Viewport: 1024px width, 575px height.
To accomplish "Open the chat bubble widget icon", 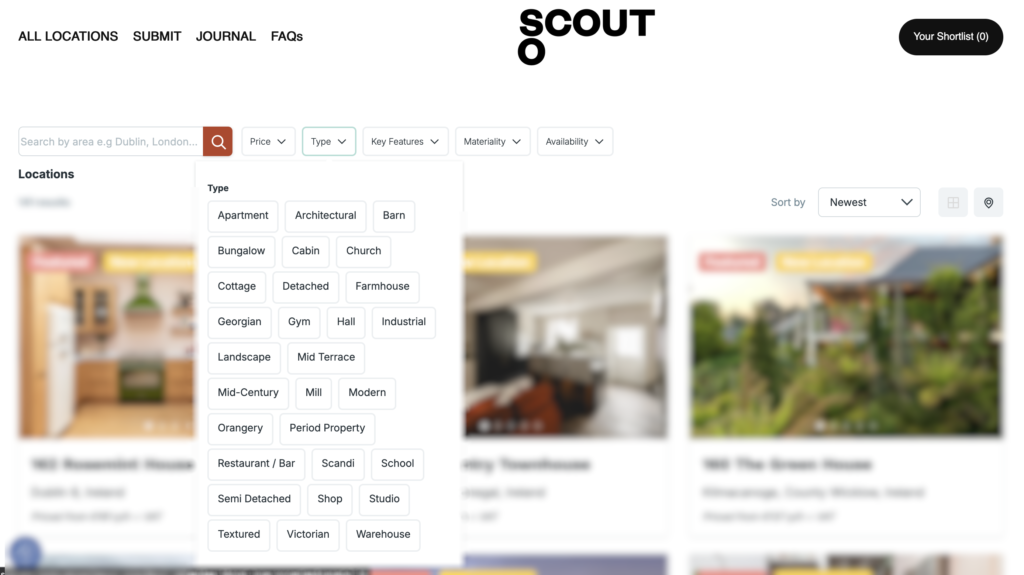I will click(25, 553).
